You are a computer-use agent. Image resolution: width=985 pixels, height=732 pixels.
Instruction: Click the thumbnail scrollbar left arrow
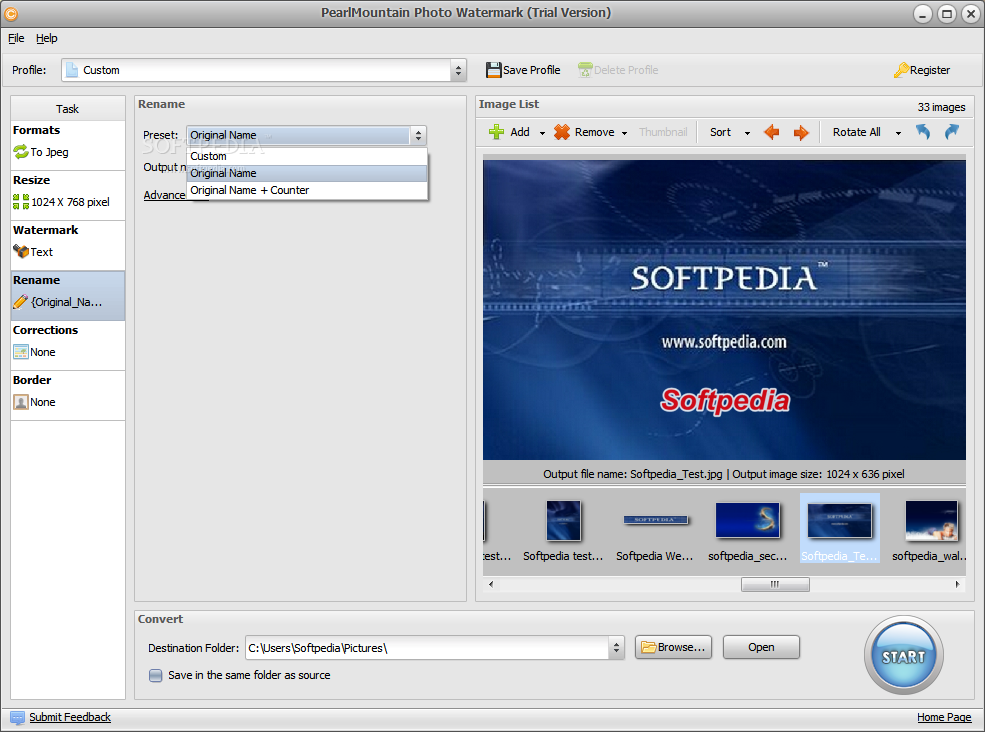491,584
